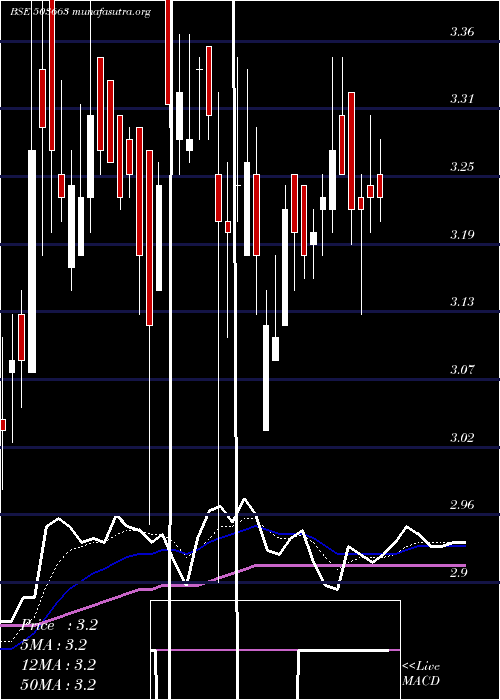This screenshot has height=700, width=500.
Task: Select the 2.9 price axis label
Action: (459, 573)
